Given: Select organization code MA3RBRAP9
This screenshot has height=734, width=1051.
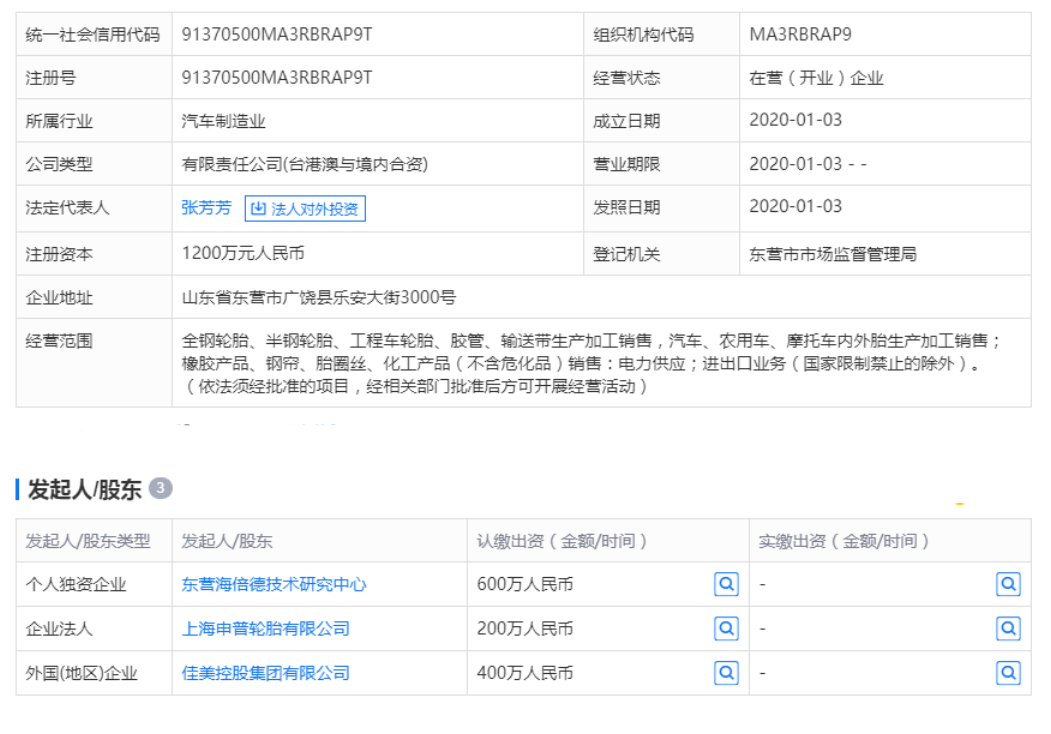Looking at the screenshot, I should 800,34.
